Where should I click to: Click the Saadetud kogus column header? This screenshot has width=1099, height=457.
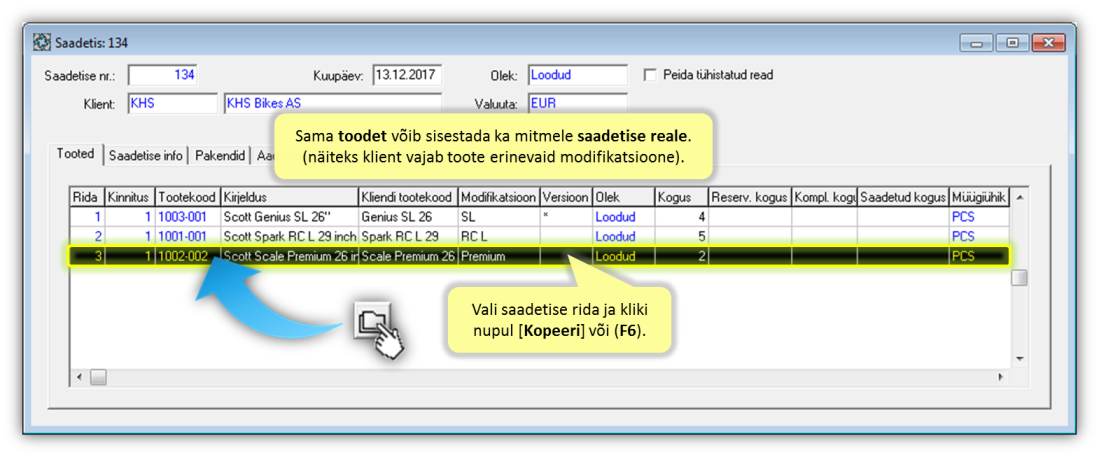(x=903, y=198)
